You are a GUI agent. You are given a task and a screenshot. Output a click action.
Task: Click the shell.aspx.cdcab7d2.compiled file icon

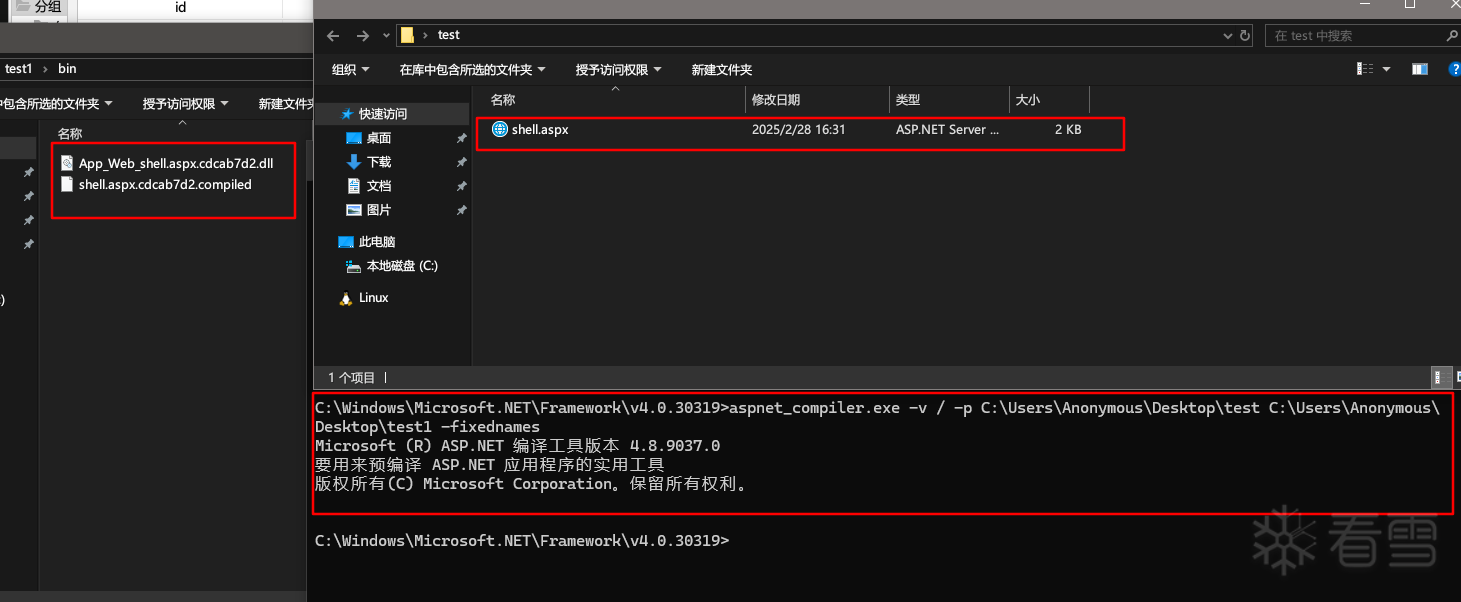pyautogui.click(x=67, y=185)
